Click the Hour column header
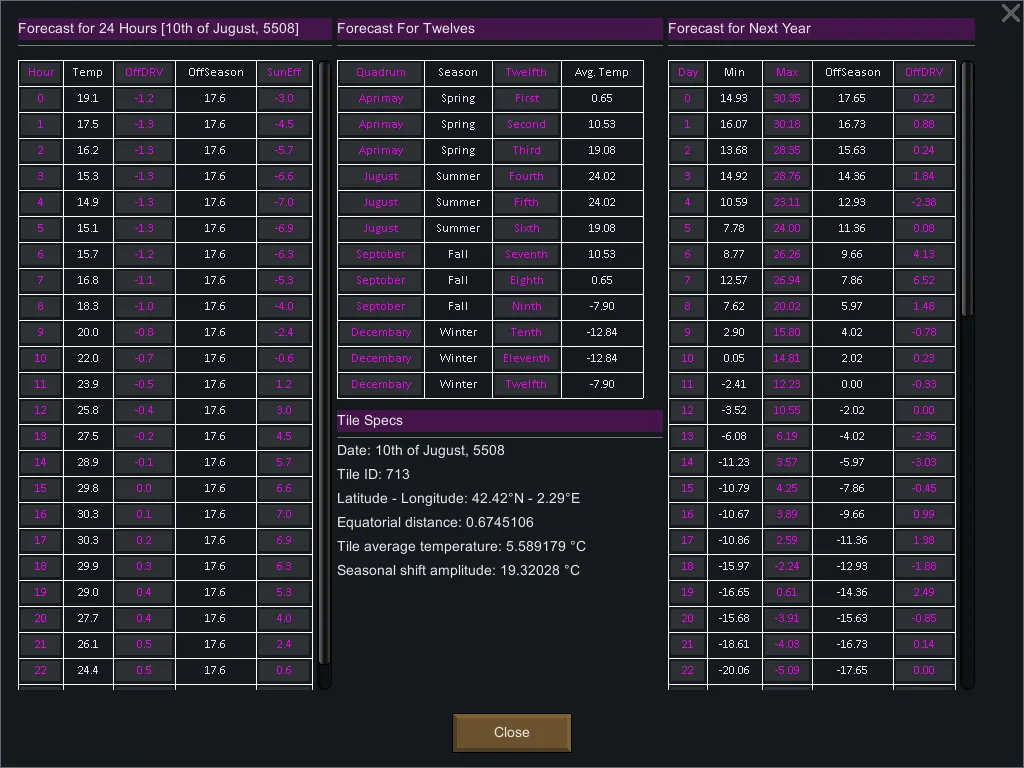The height and width of the screenshot is (768, 1024). point(41,72)
